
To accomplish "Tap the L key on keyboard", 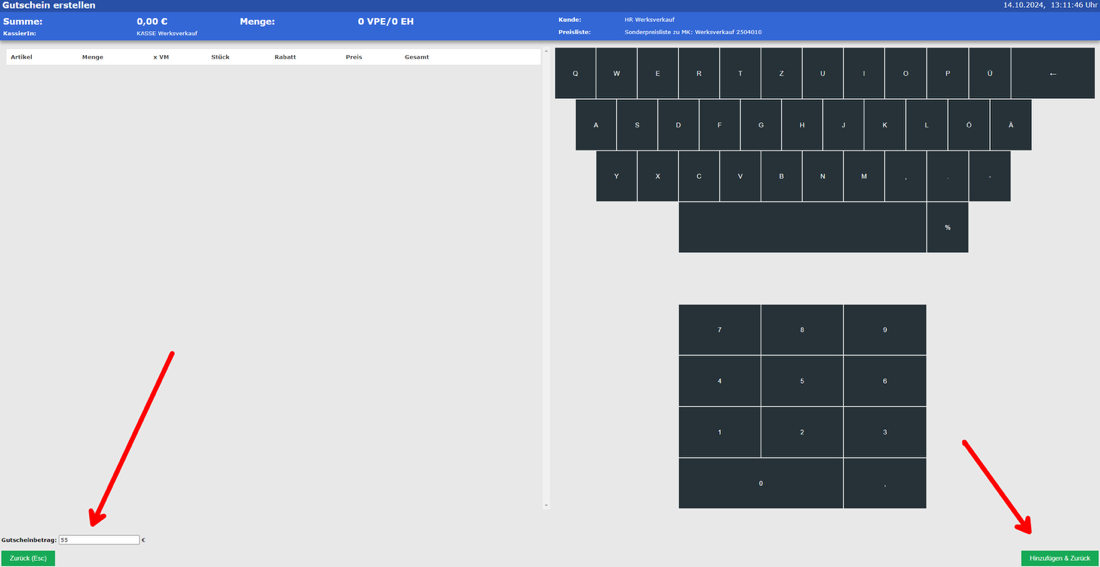I will point(927,125).
